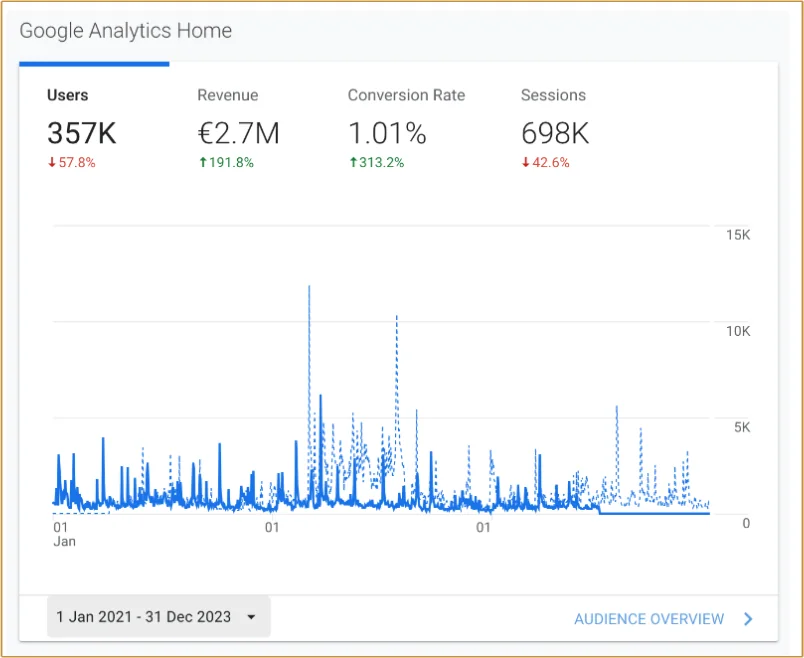
Task: Click the 357K users value
Action: [82, 133]
